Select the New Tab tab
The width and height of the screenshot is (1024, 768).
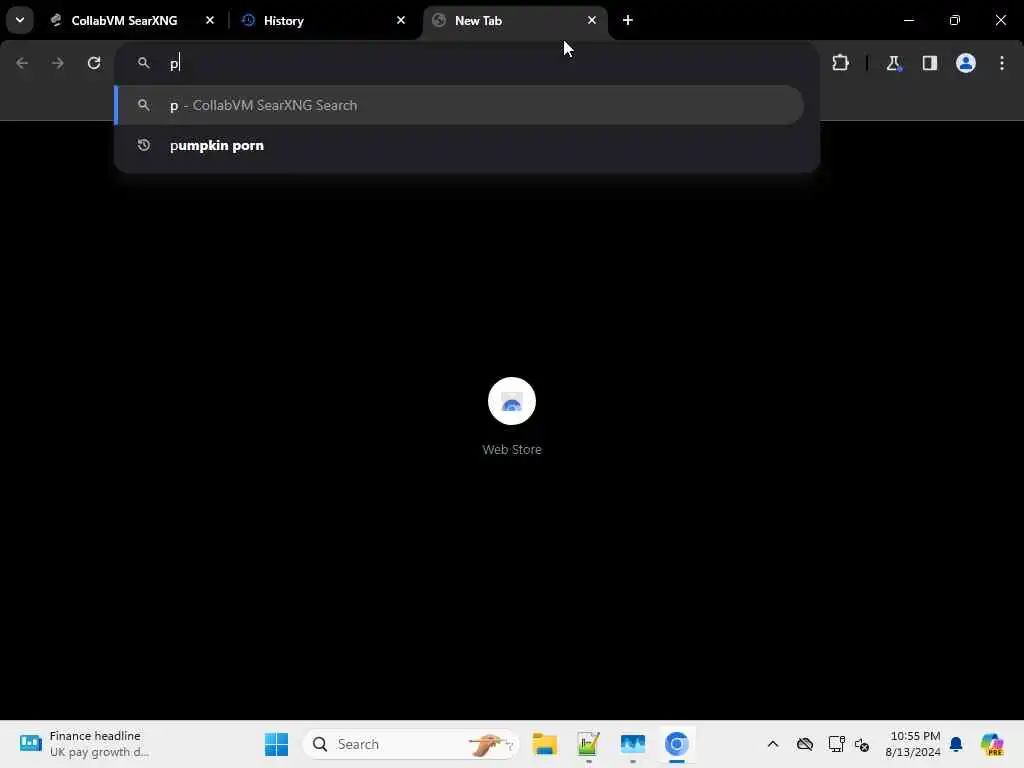pyautogui.click(x=515, y=20)
